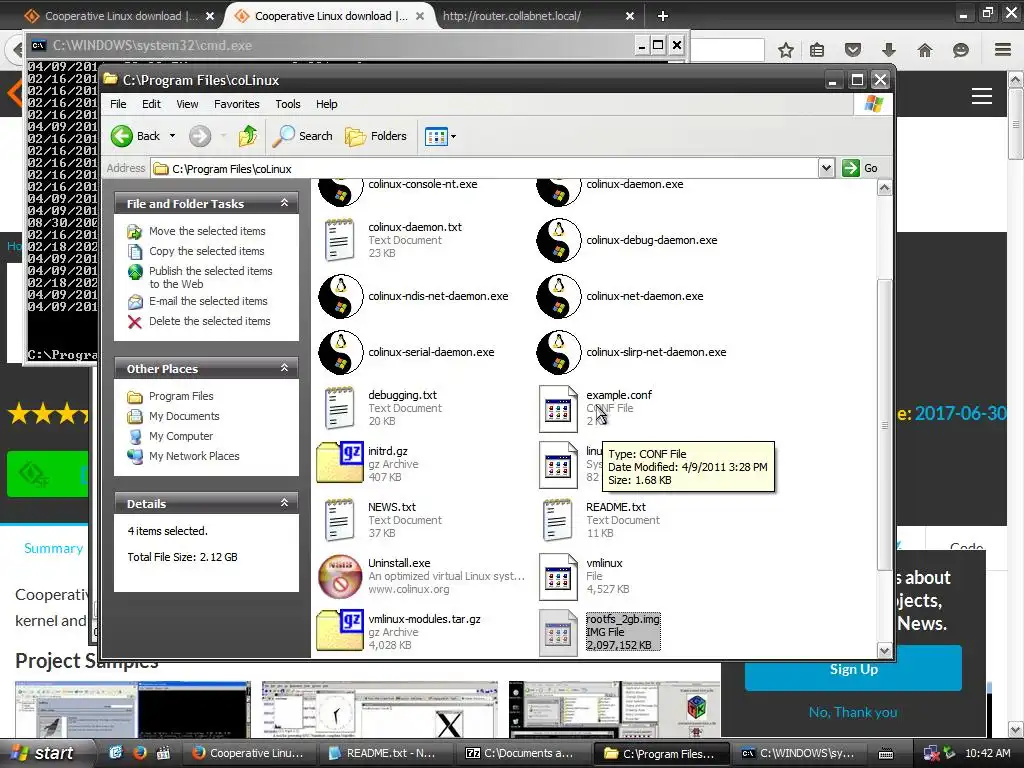Viewport: 1024px width, 768px height.
Task: Open the File menu
Action: tap(118, 104)
